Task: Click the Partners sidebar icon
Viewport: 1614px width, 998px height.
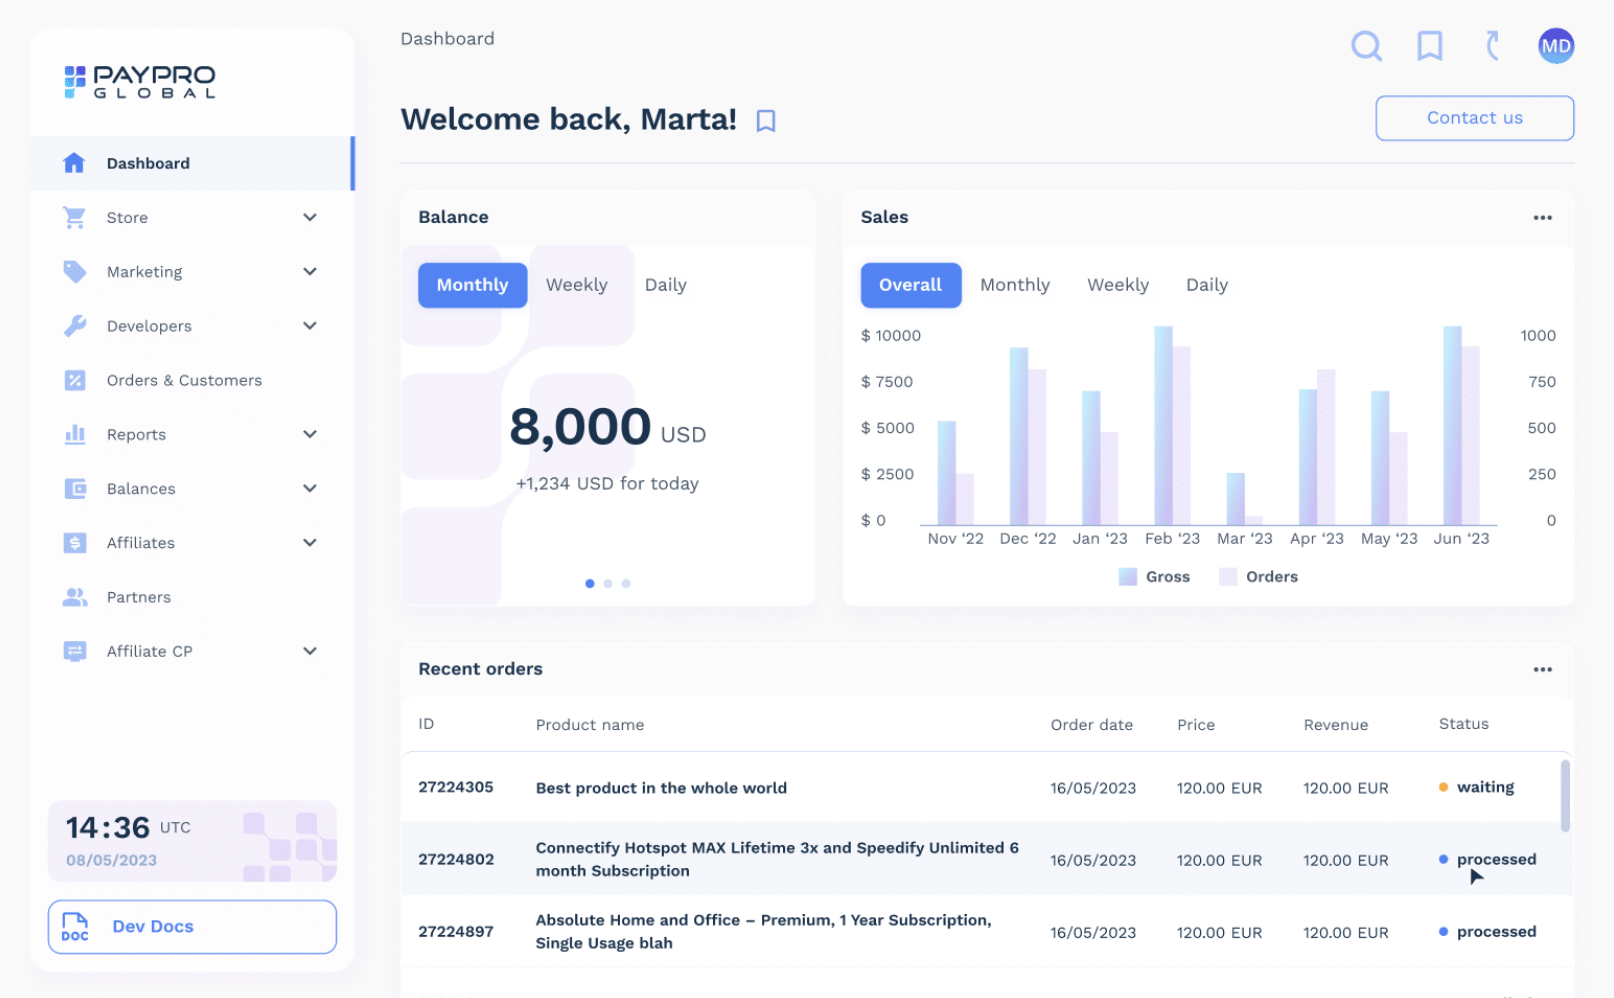Action: 74,597
